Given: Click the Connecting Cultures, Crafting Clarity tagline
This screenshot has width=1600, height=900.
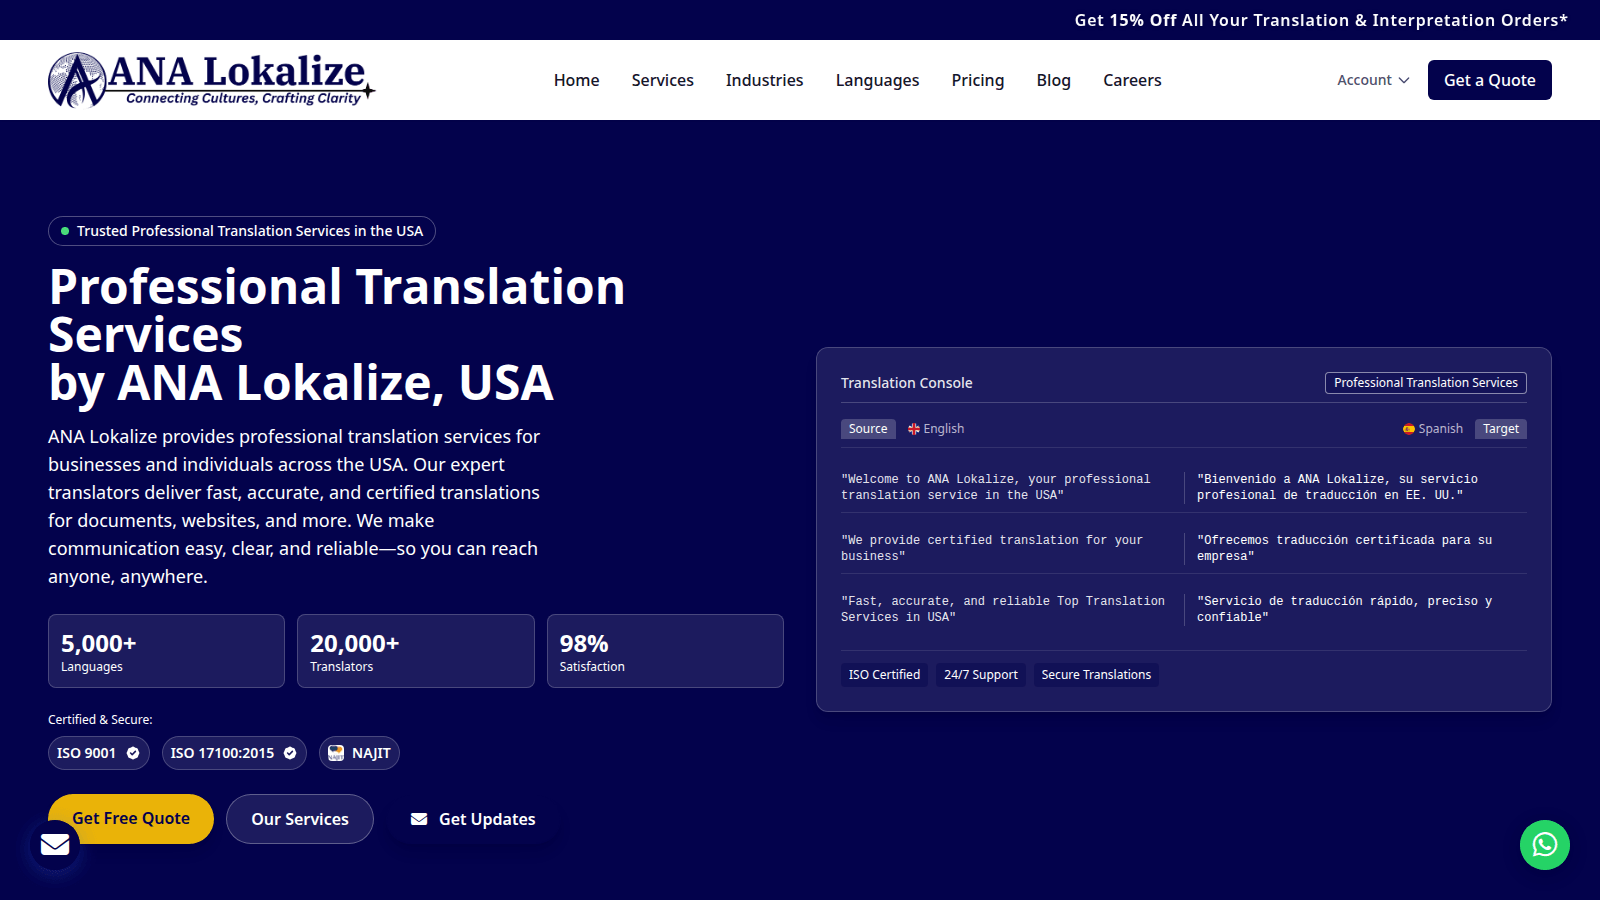Looking at the screenshot, I should 243,98.
